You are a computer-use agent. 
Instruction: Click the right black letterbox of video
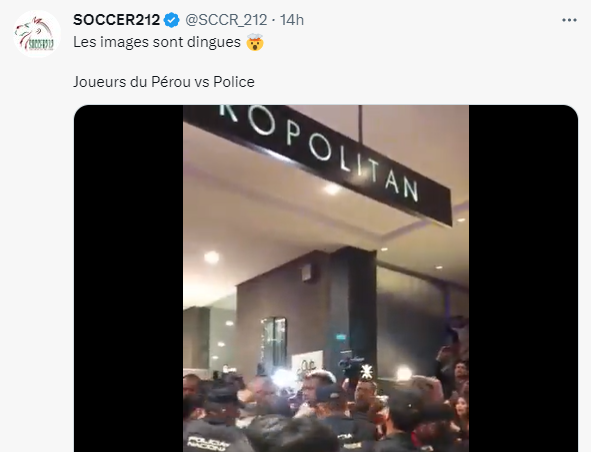(523, 278)
